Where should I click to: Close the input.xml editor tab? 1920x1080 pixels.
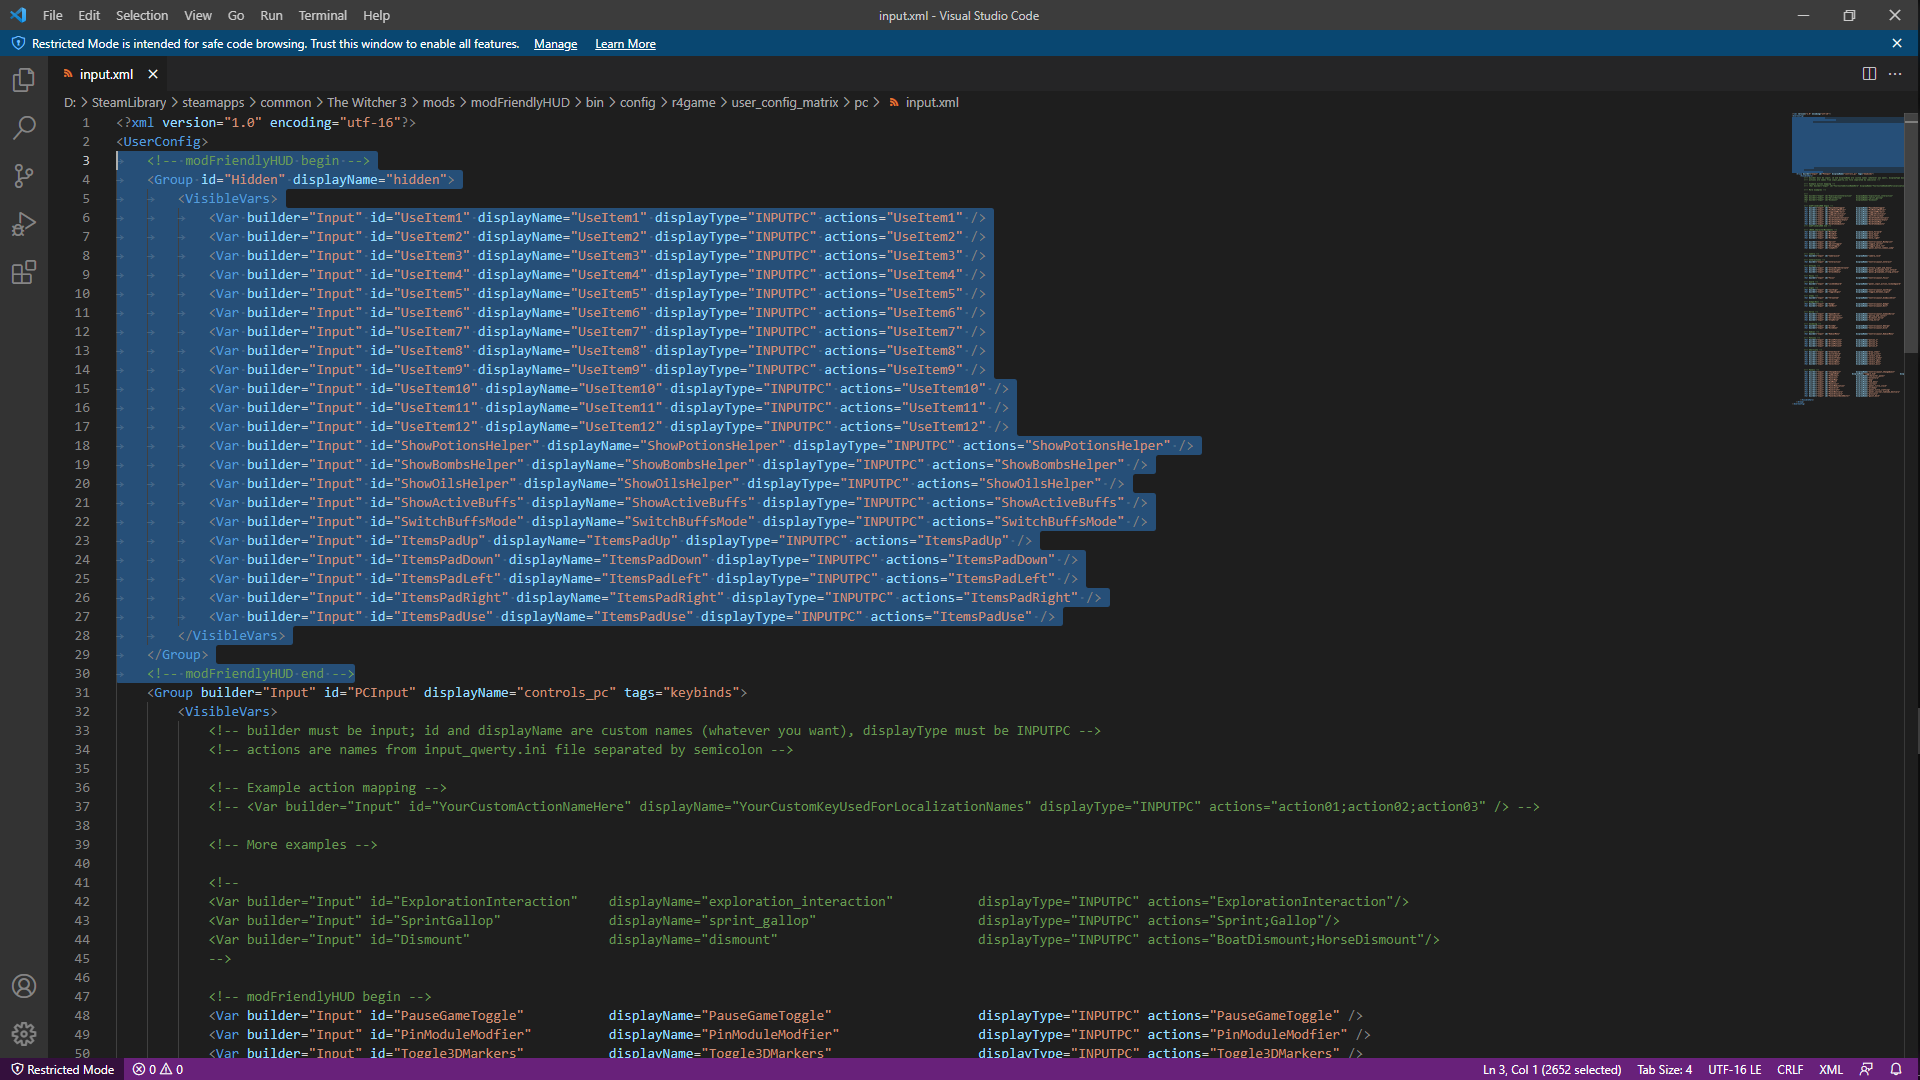pos(153,74)
